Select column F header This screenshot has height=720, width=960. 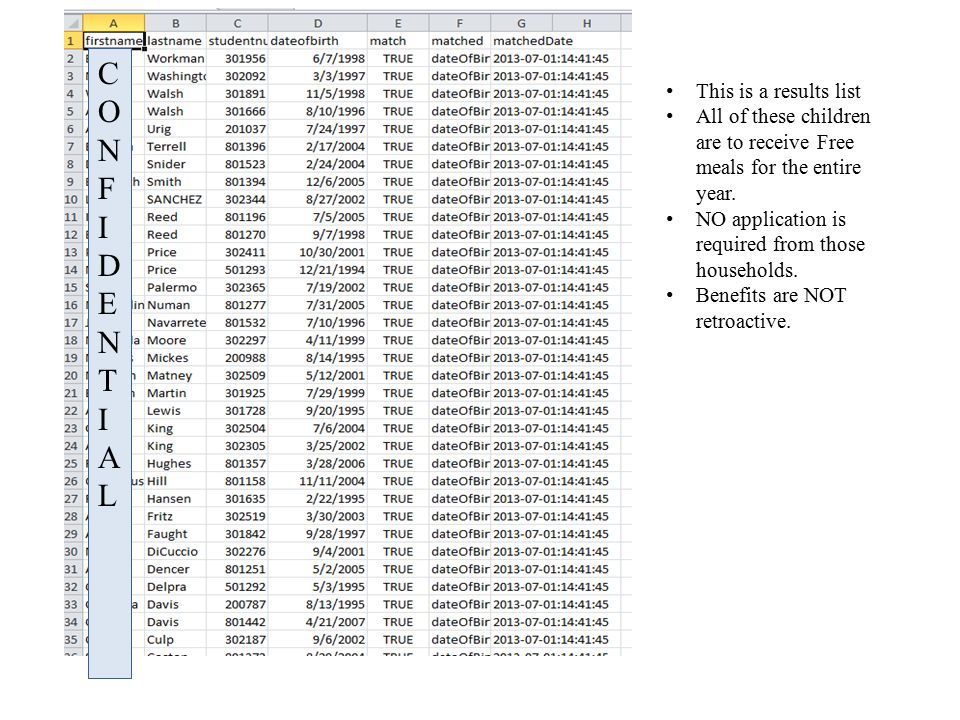tap(460, 23)
